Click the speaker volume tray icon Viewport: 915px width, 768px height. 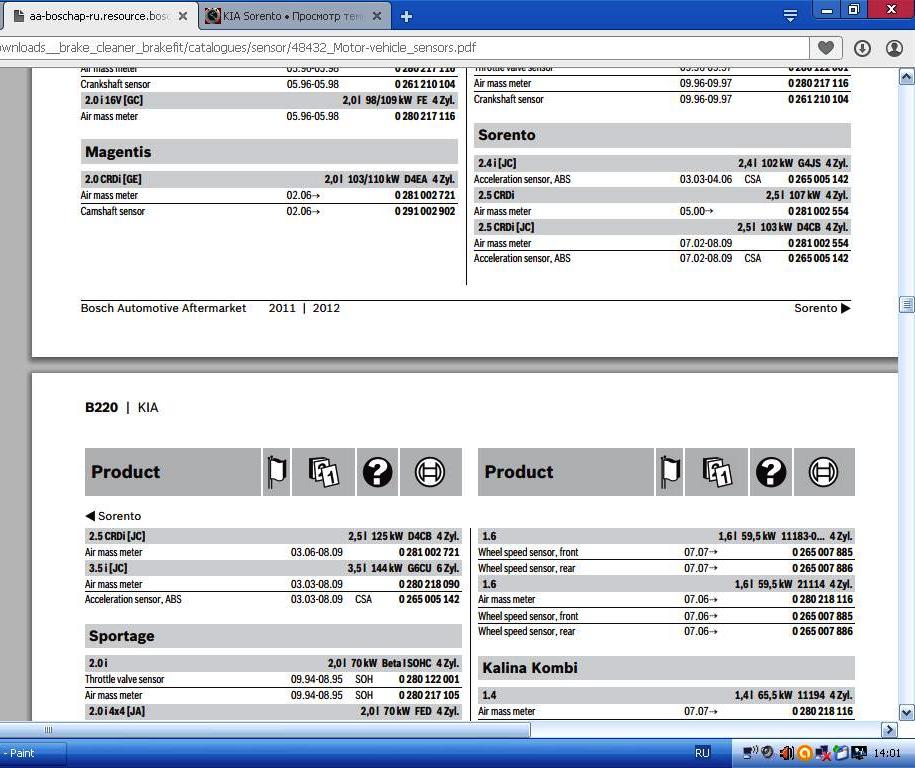pyautogui.click(x=786, y=753)
